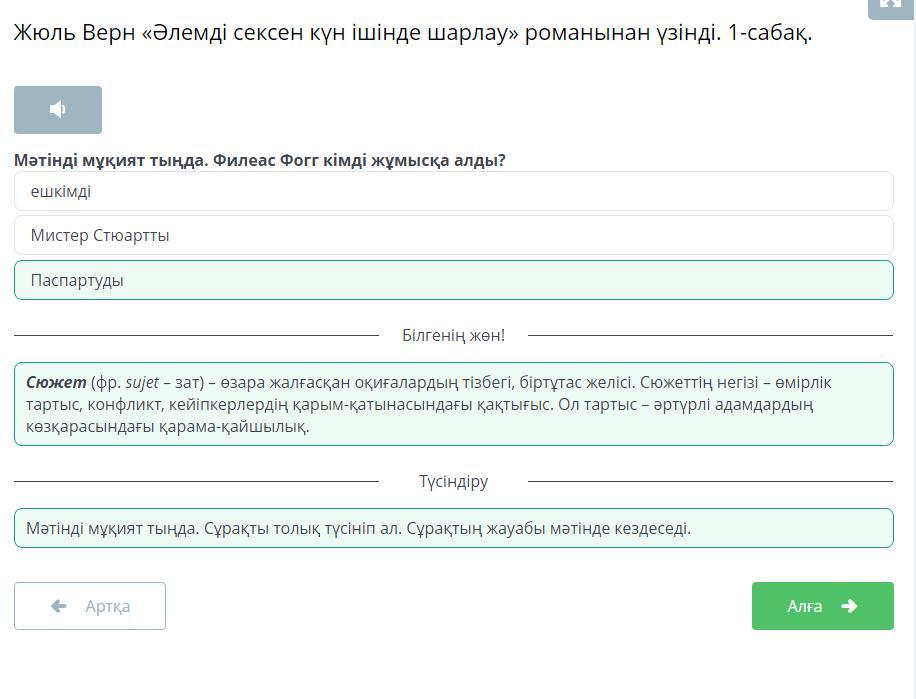This screenshot has height=699, width=916.
Task: Click the italic word "sujet"
Action: (x=142, y=382)
